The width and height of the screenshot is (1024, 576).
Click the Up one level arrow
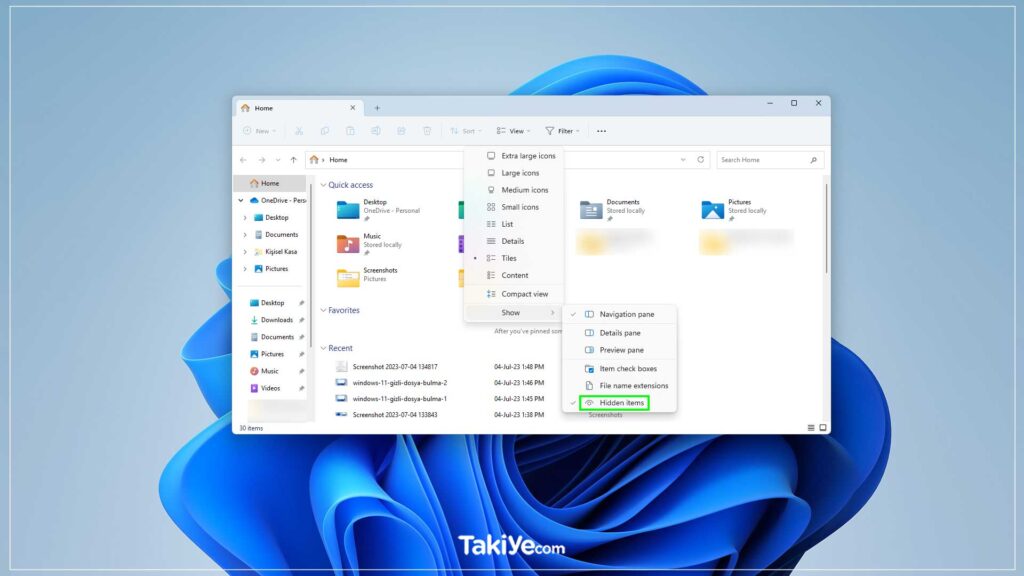coord(294,160)
